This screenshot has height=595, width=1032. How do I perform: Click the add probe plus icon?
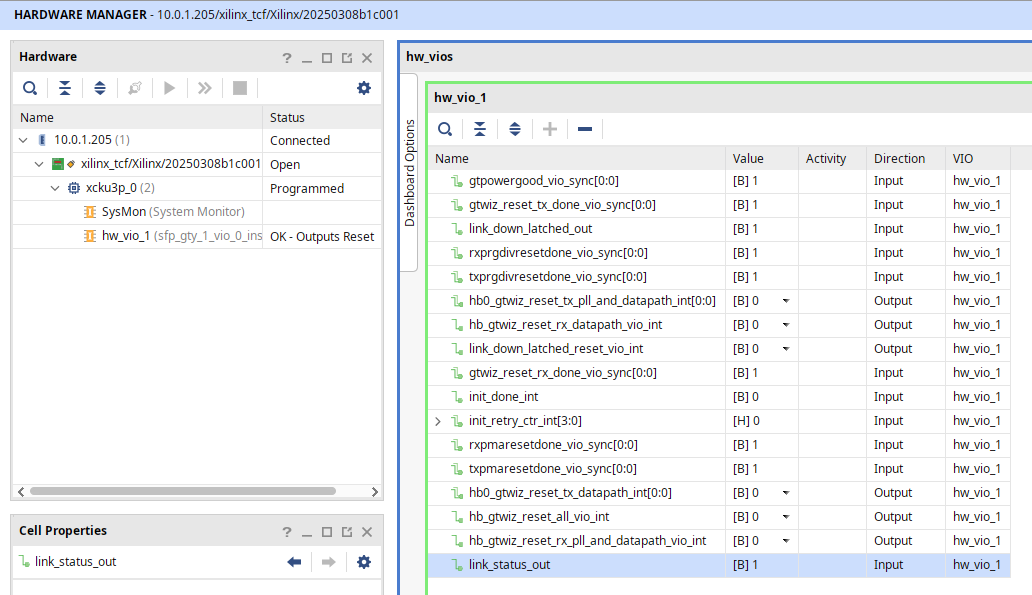coord(550,129)
